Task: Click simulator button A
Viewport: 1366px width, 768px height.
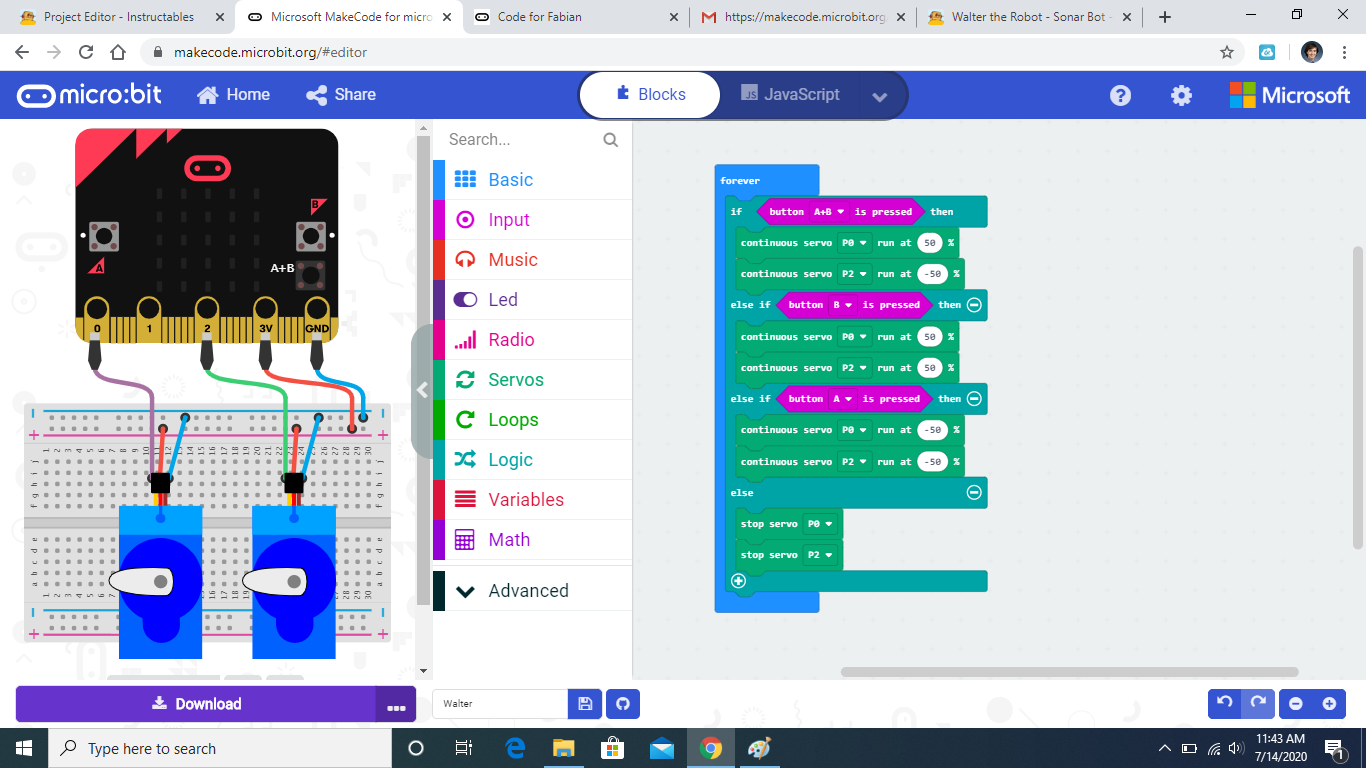Action: 102,236
